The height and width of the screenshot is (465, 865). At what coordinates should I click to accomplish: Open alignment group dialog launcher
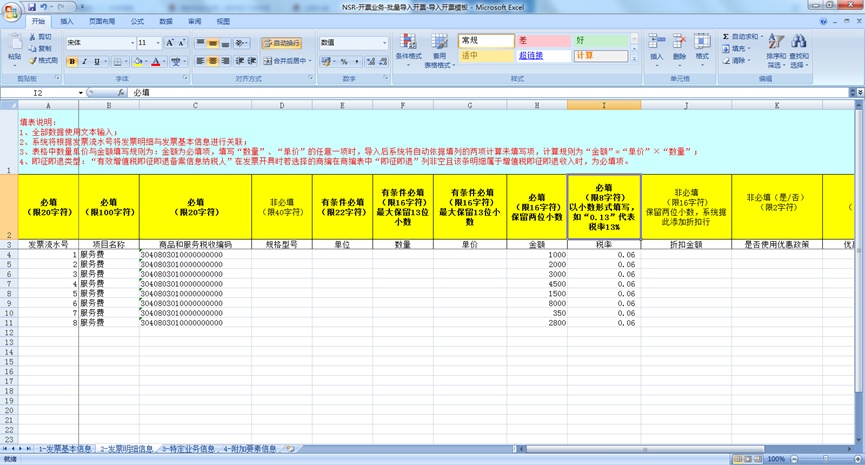311,78
